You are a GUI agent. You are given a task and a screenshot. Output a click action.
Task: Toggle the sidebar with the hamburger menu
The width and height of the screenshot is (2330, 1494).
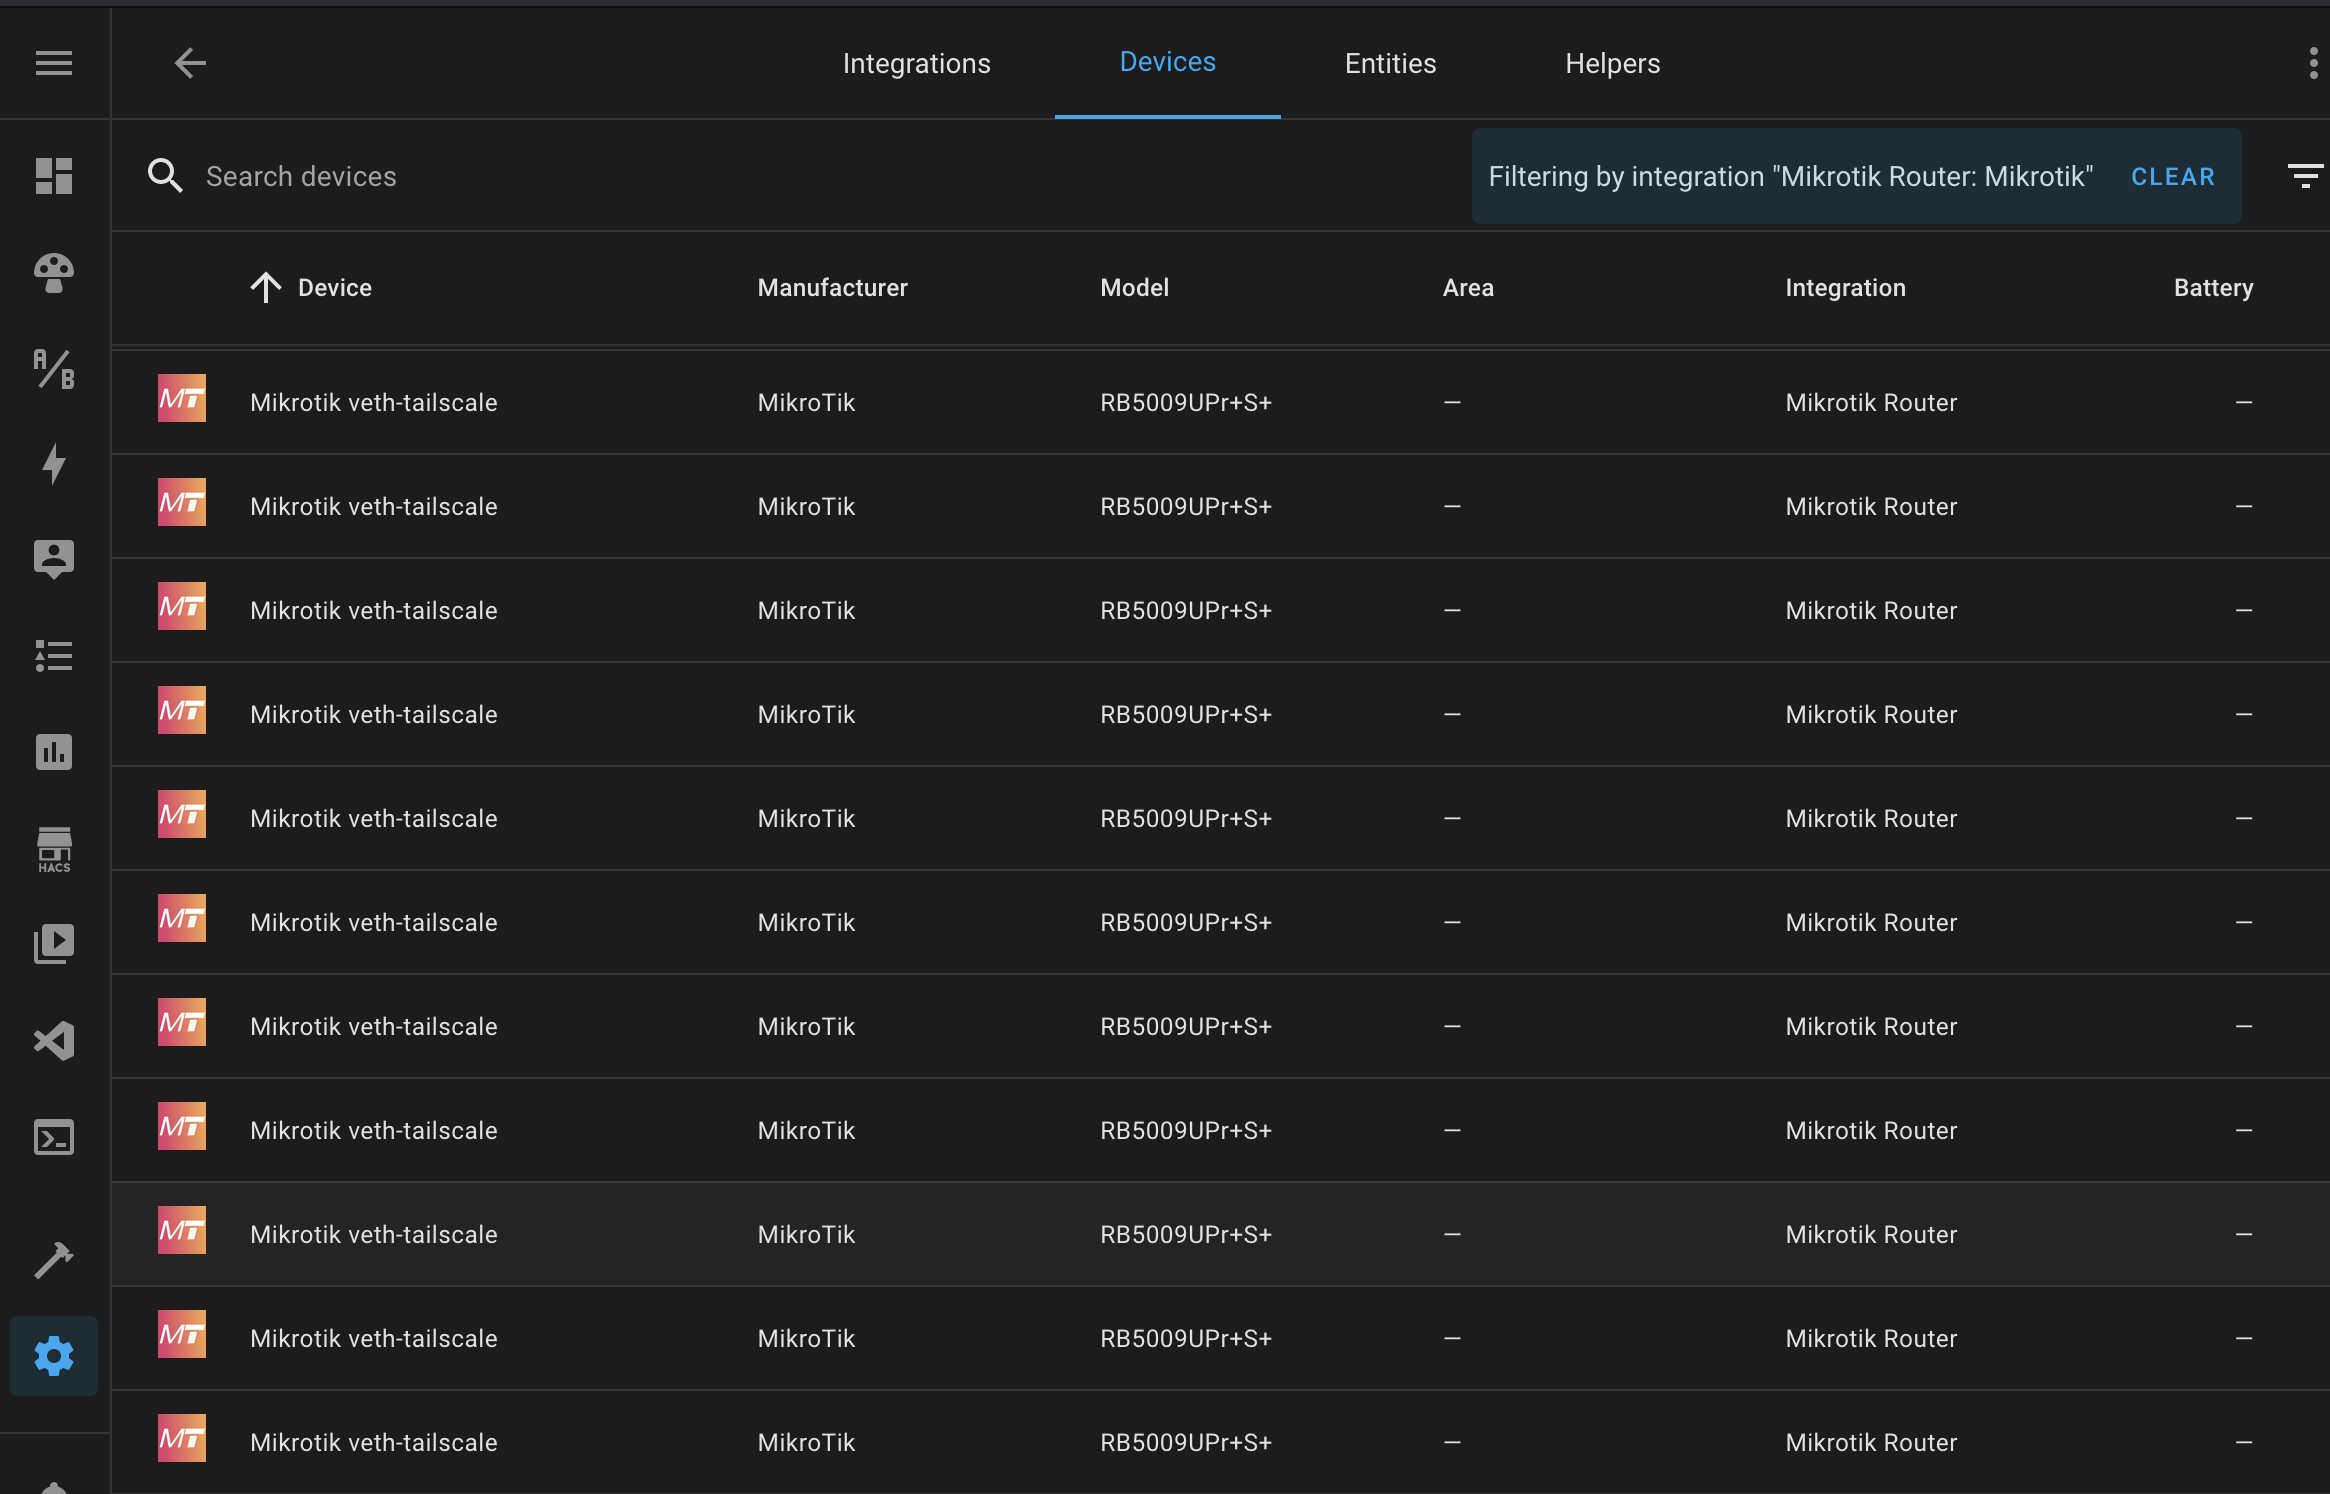52,63
